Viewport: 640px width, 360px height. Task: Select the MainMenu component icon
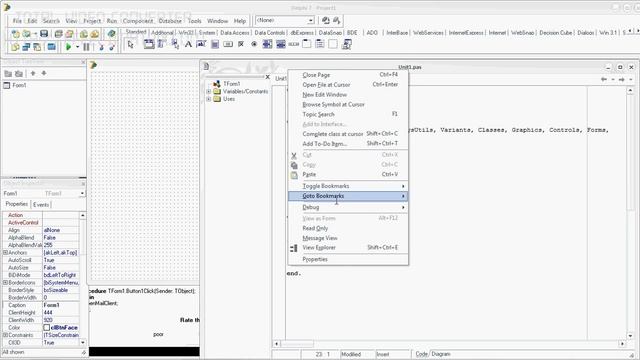pyautogui.click(x=162, y=44)
